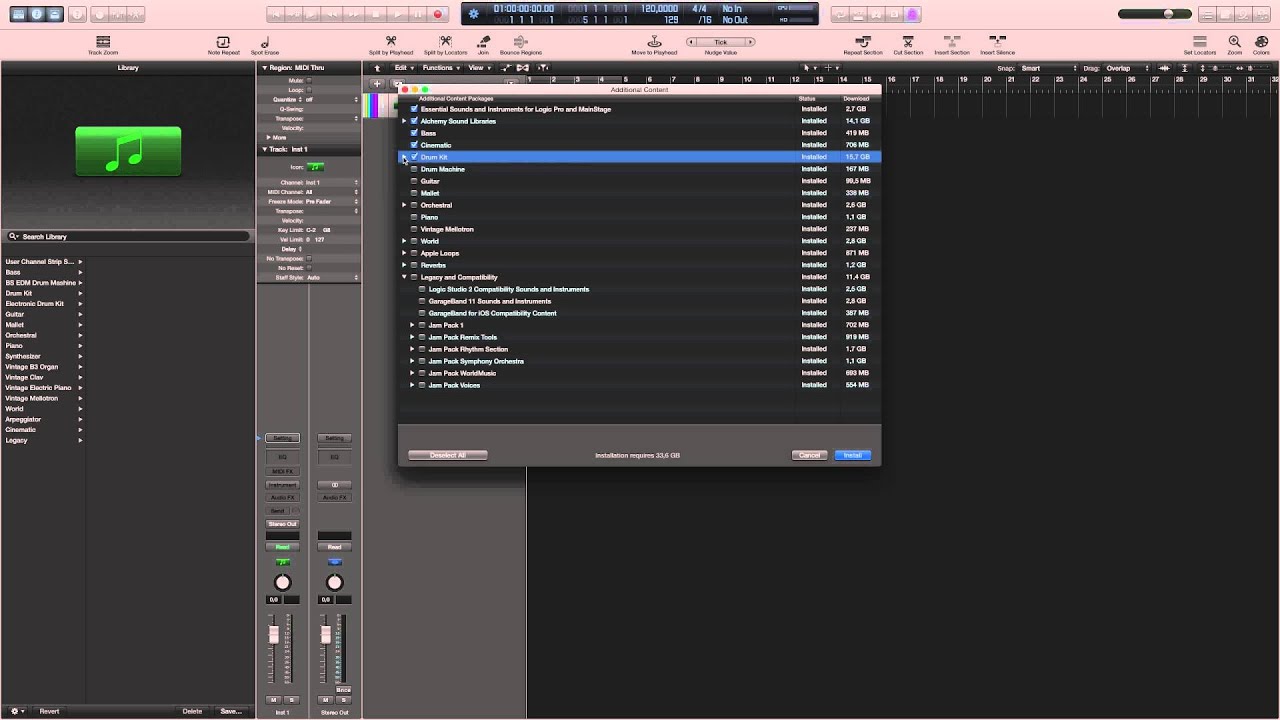The width and height of the screenshot is (1280, 720).
Task: Expand Jam Pack 1 row
Action: click(412, 325)
